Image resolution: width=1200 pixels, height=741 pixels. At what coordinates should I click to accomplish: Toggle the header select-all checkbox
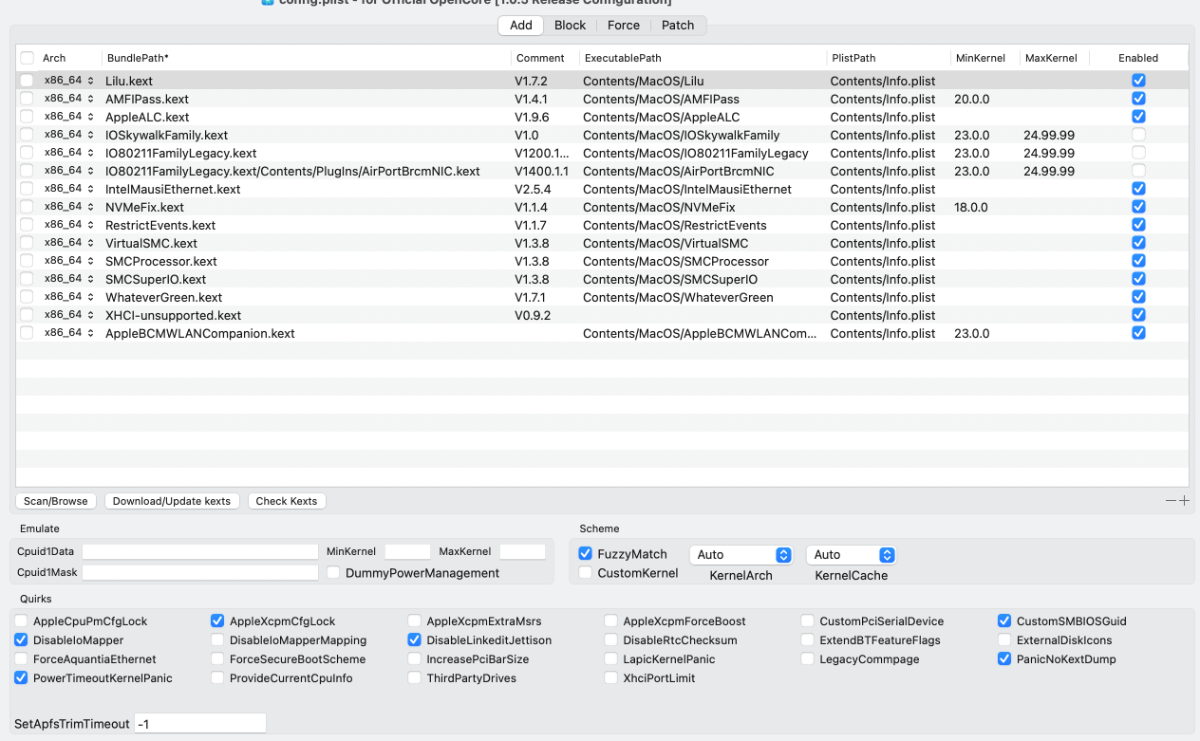(26, 58)
